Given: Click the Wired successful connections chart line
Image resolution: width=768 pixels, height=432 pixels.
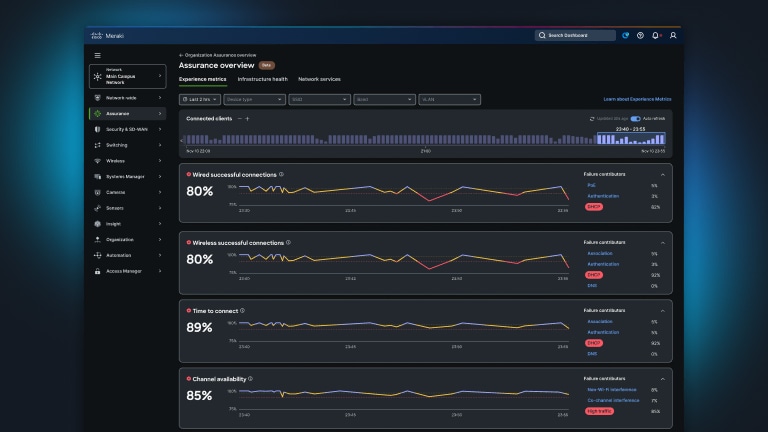Looking at the screenshot, I should pos(404,191).
